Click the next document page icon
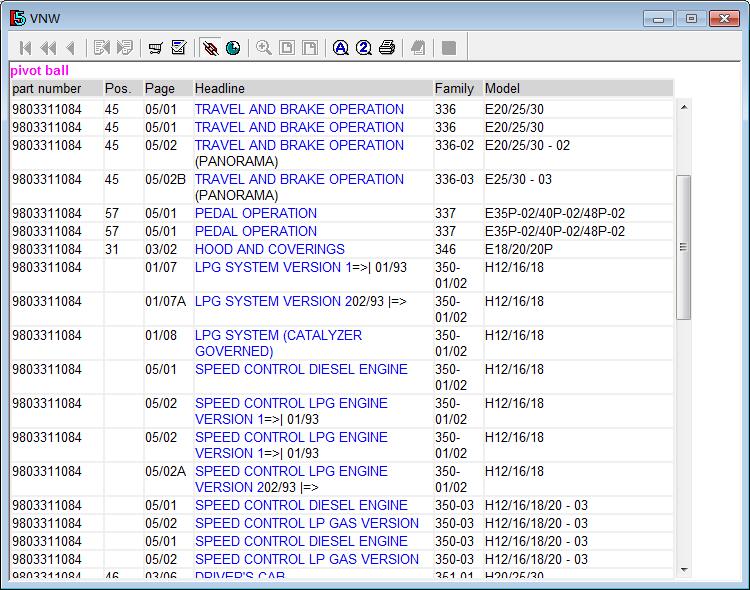Image resolution: width=750 pixels, height=590 pixels. 125,48
